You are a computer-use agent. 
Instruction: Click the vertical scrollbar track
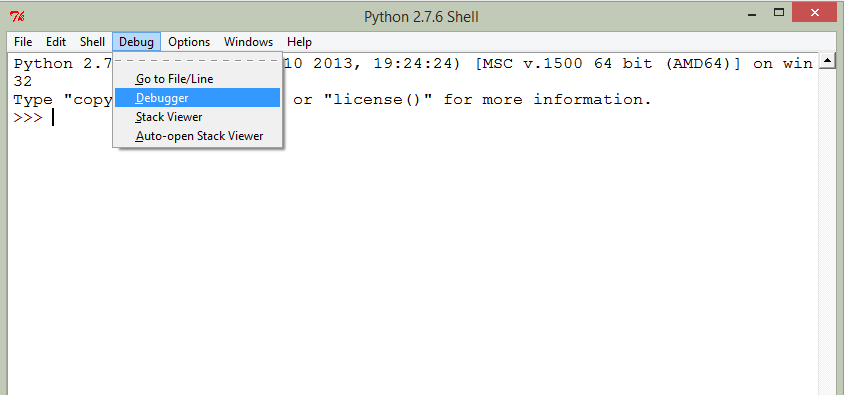827,231
